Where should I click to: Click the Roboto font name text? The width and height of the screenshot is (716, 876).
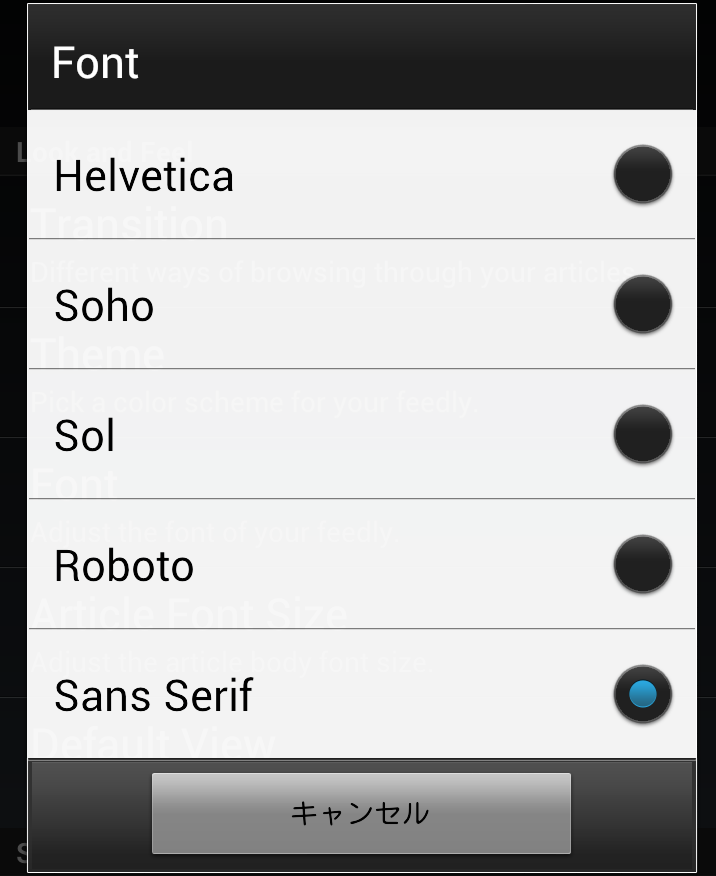tap(124, 566)
